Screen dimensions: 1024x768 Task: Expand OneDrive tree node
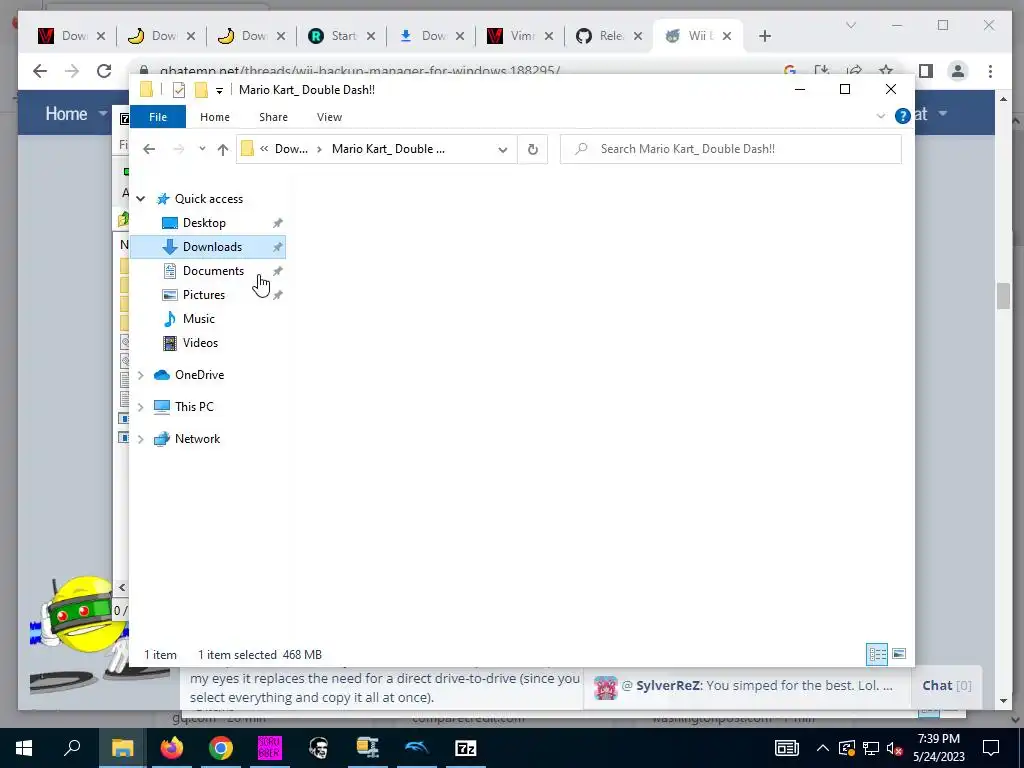(x=140, y=375)
